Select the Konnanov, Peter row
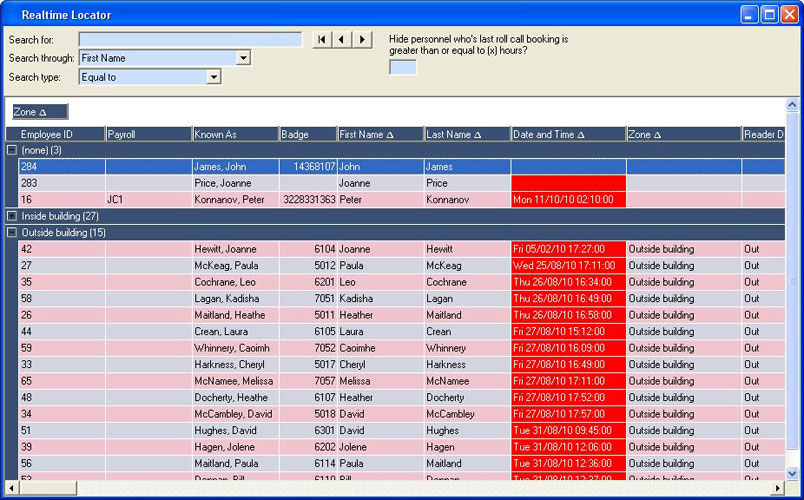 230,200
